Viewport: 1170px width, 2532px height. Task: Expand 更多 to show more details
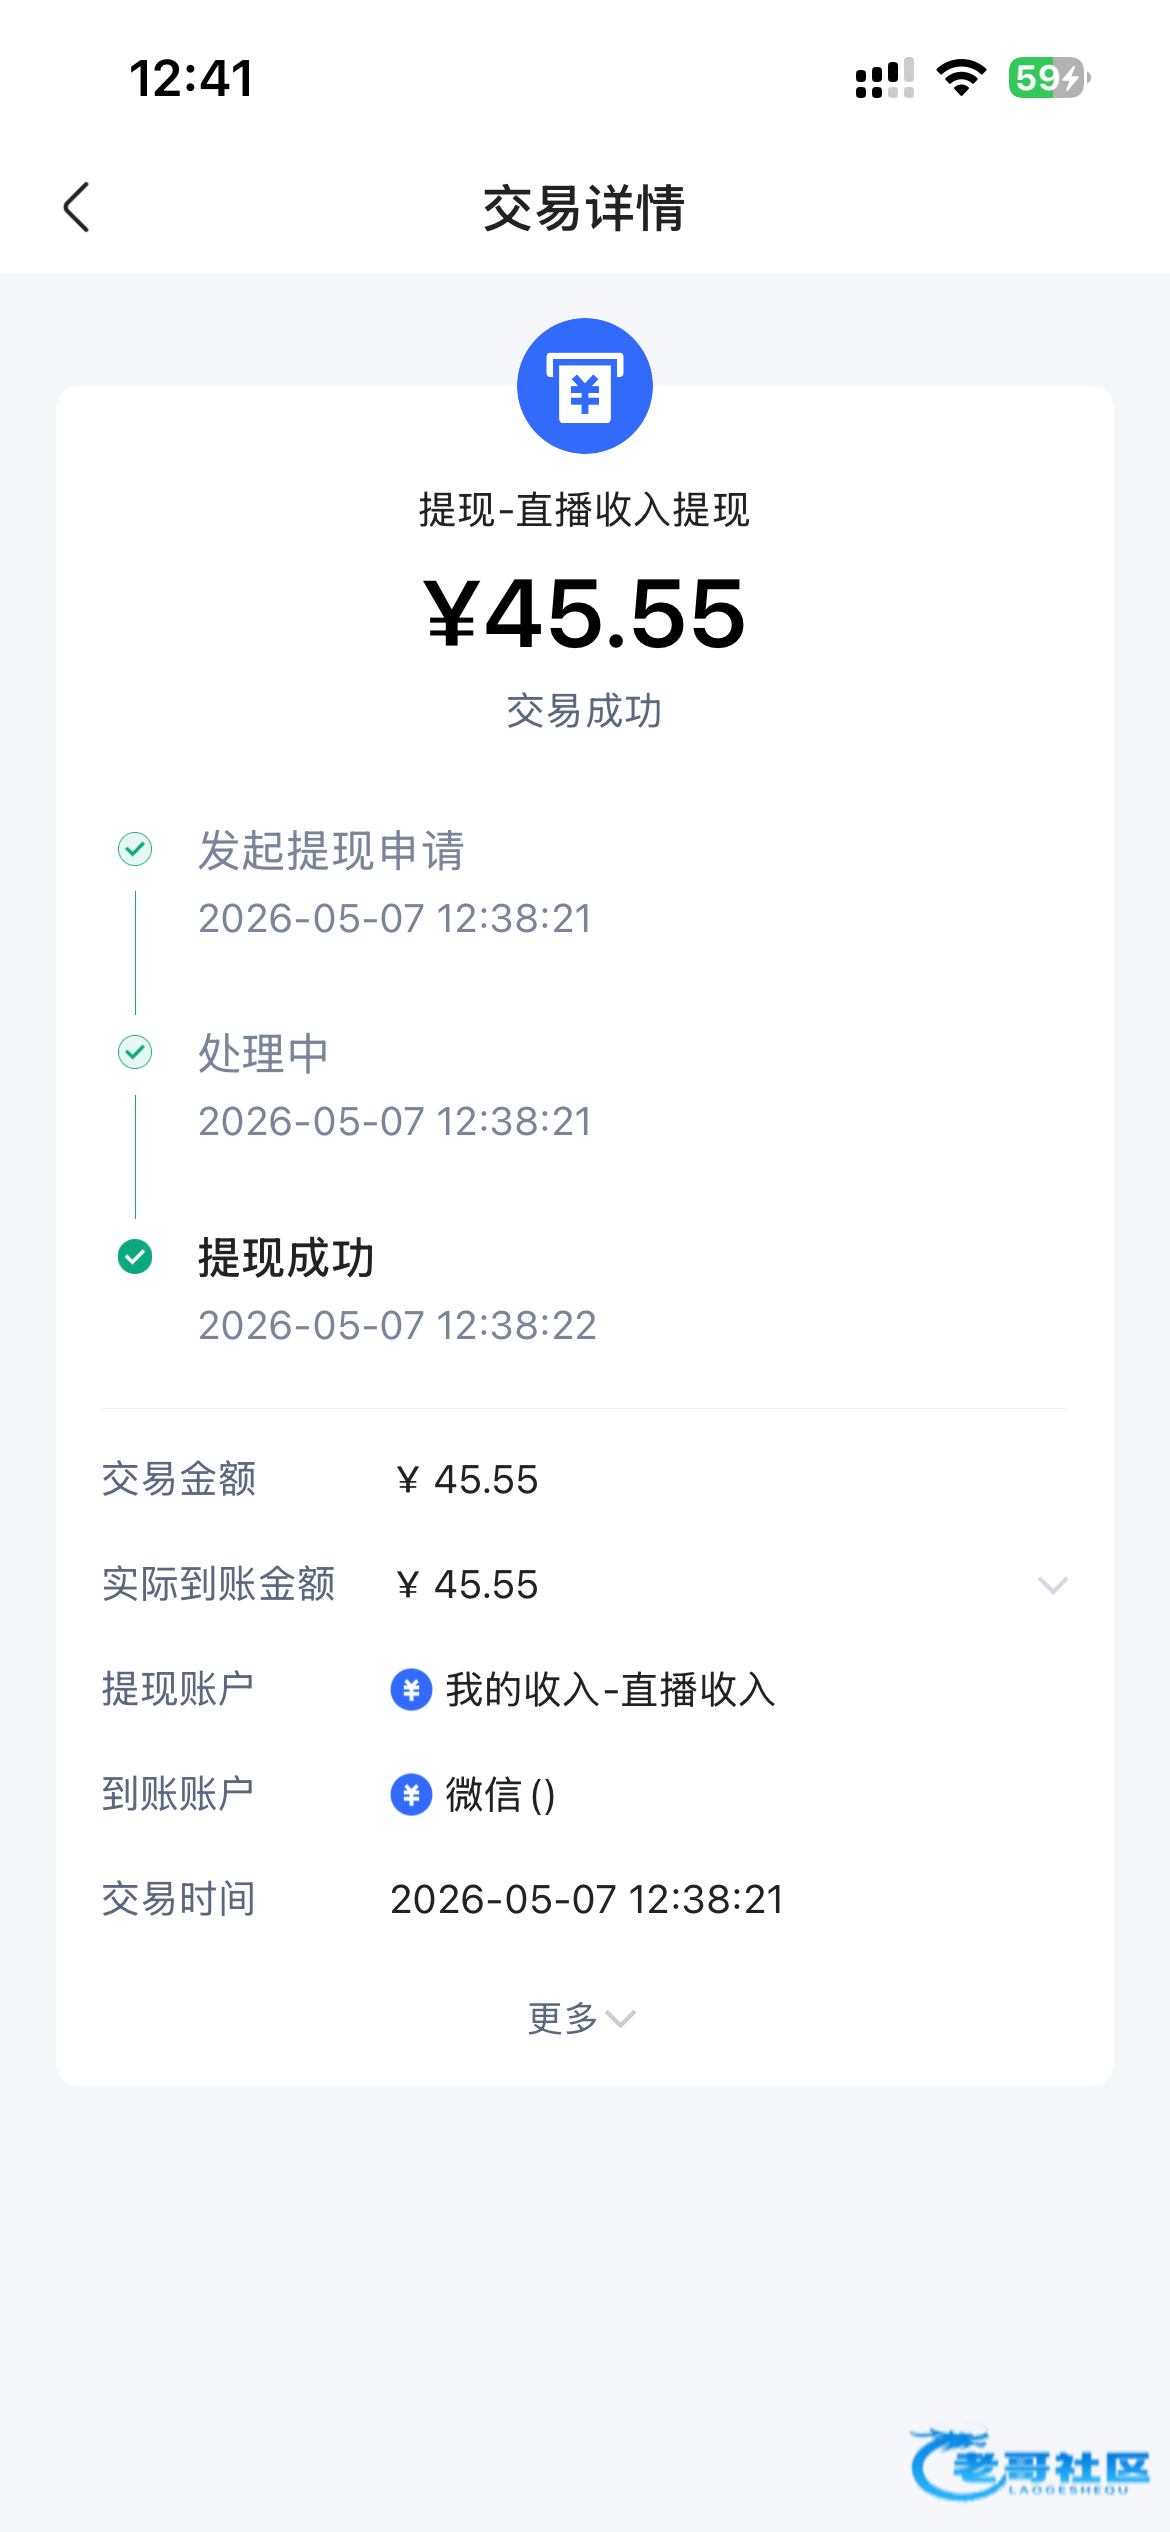(582, 2019)
